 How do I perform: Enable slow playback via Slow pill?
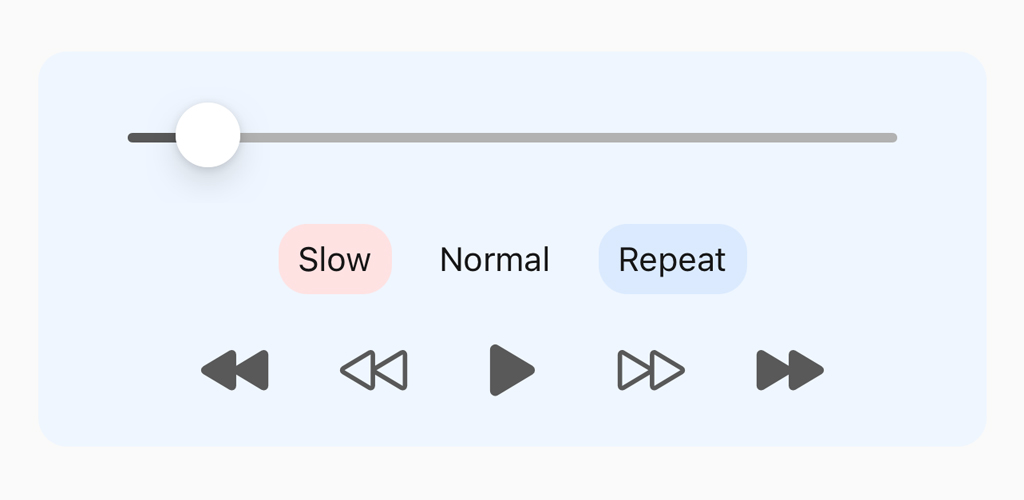(335, 259)
